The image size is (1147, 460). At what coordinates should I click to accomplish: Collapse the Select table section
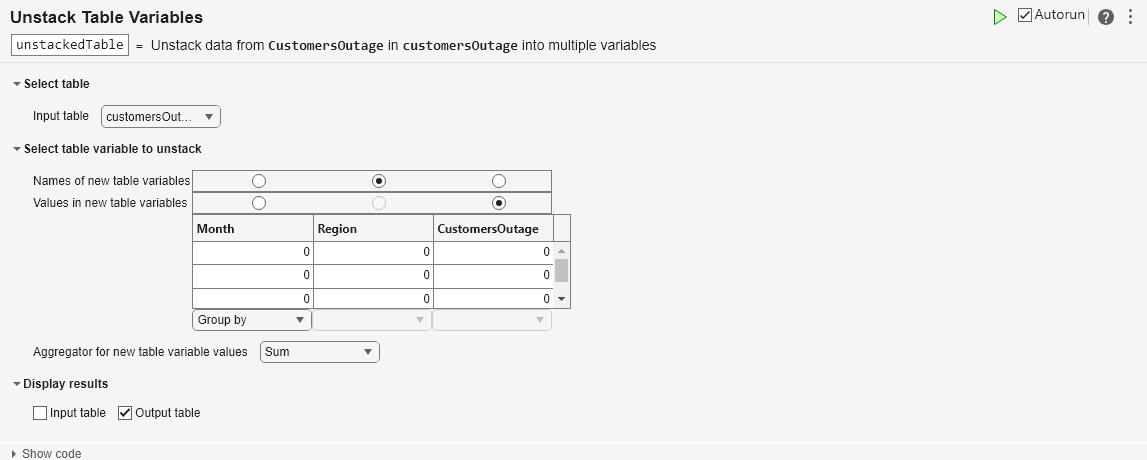click(16, 84)
